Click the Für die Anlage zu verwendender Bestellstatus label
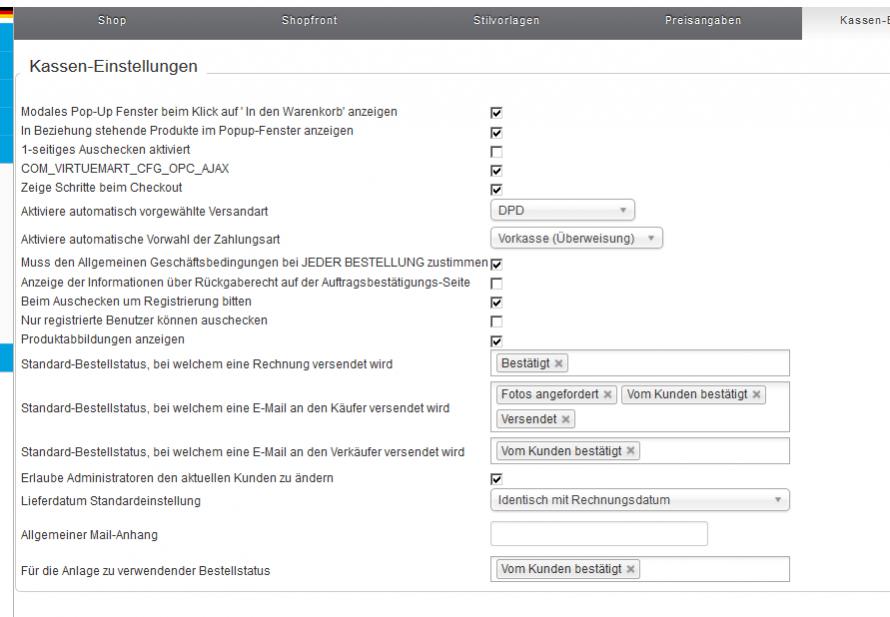Screen dimensions: 890x617 145,570
